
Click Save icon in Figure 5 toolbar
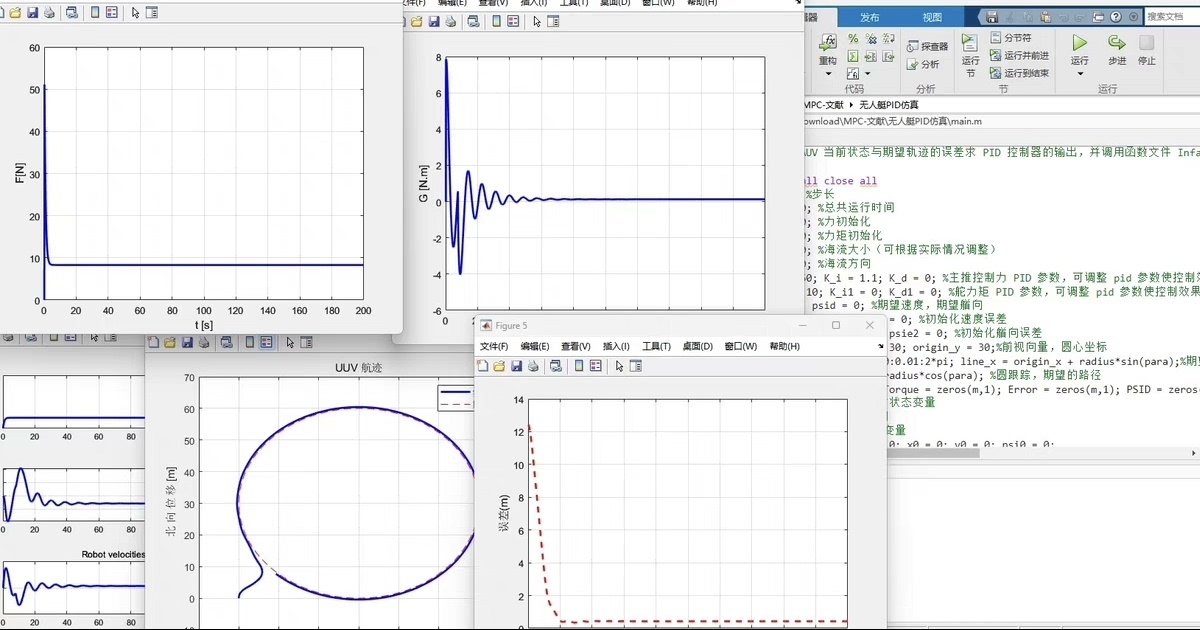(x=516, y=366)
